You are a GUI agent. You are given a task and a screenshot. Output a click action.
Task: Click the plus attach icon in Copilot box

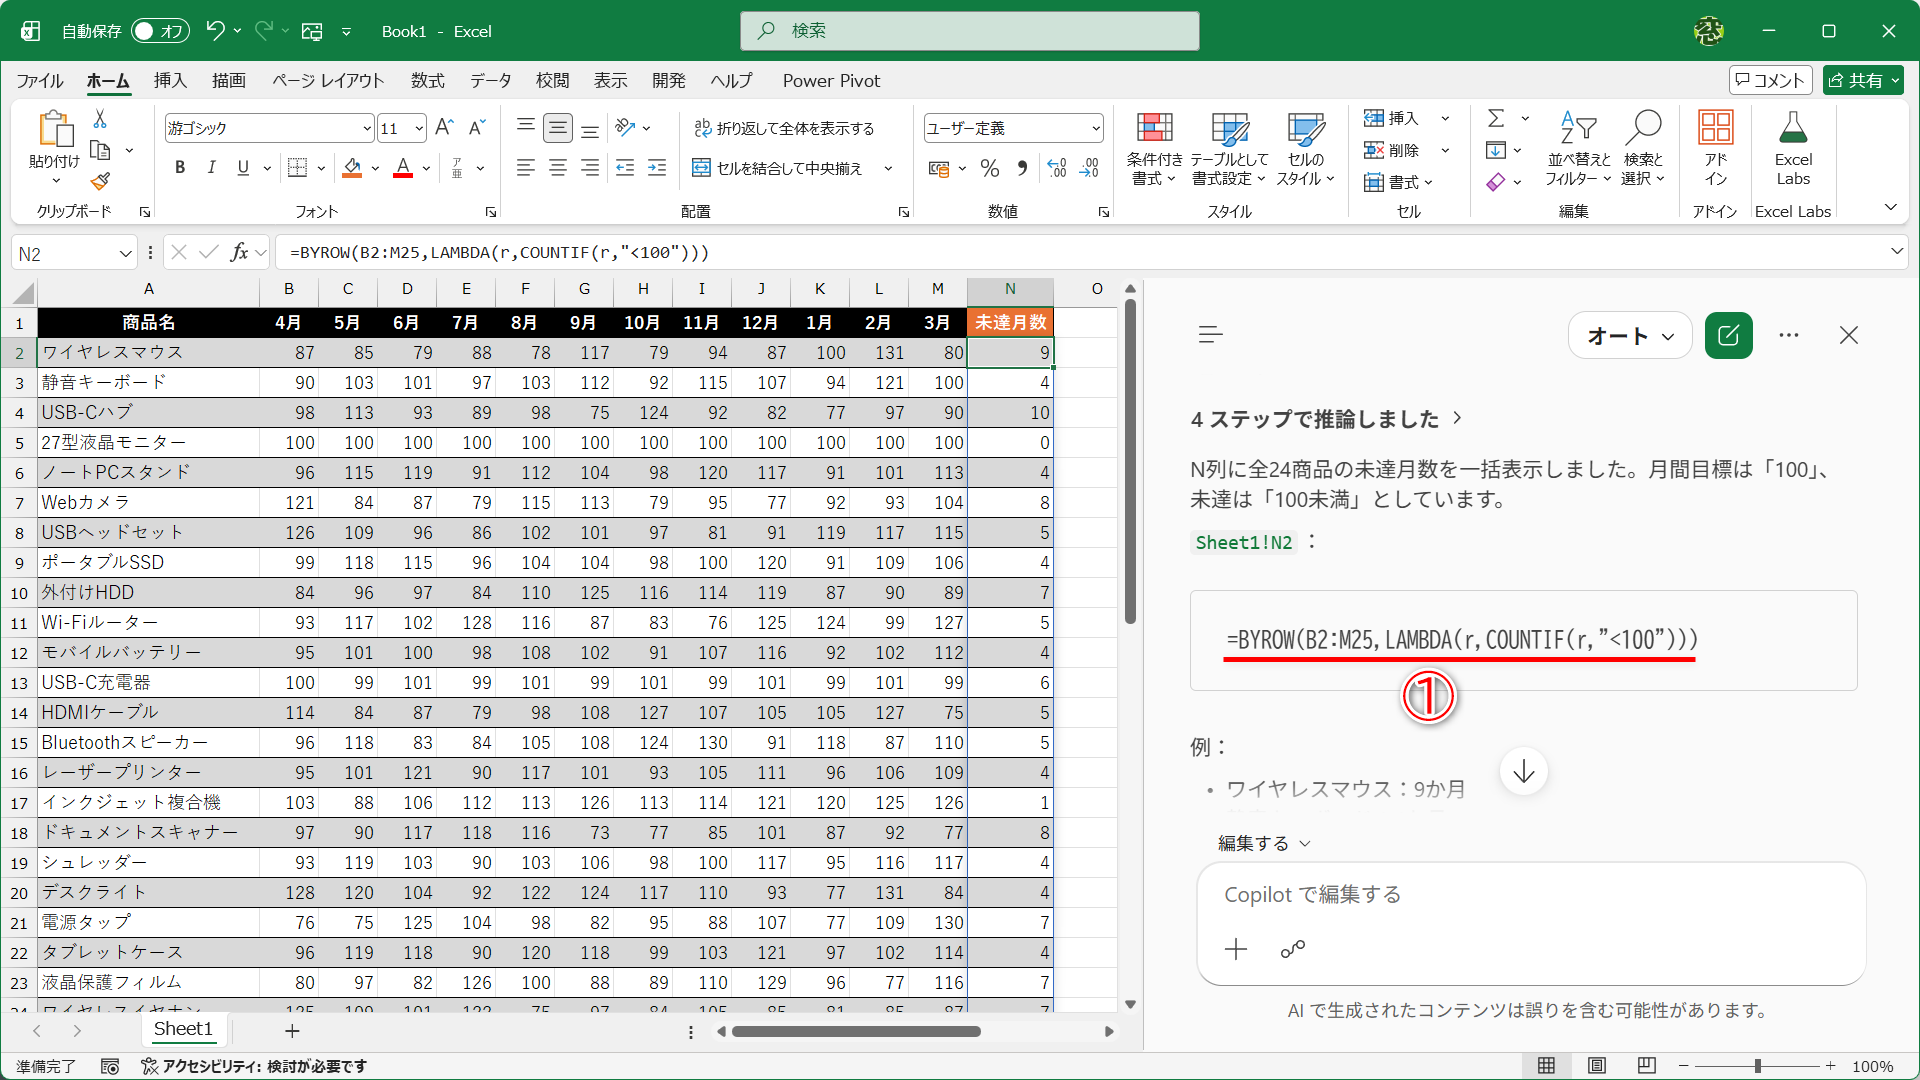pyautogui.click(x=1236, y=949)
